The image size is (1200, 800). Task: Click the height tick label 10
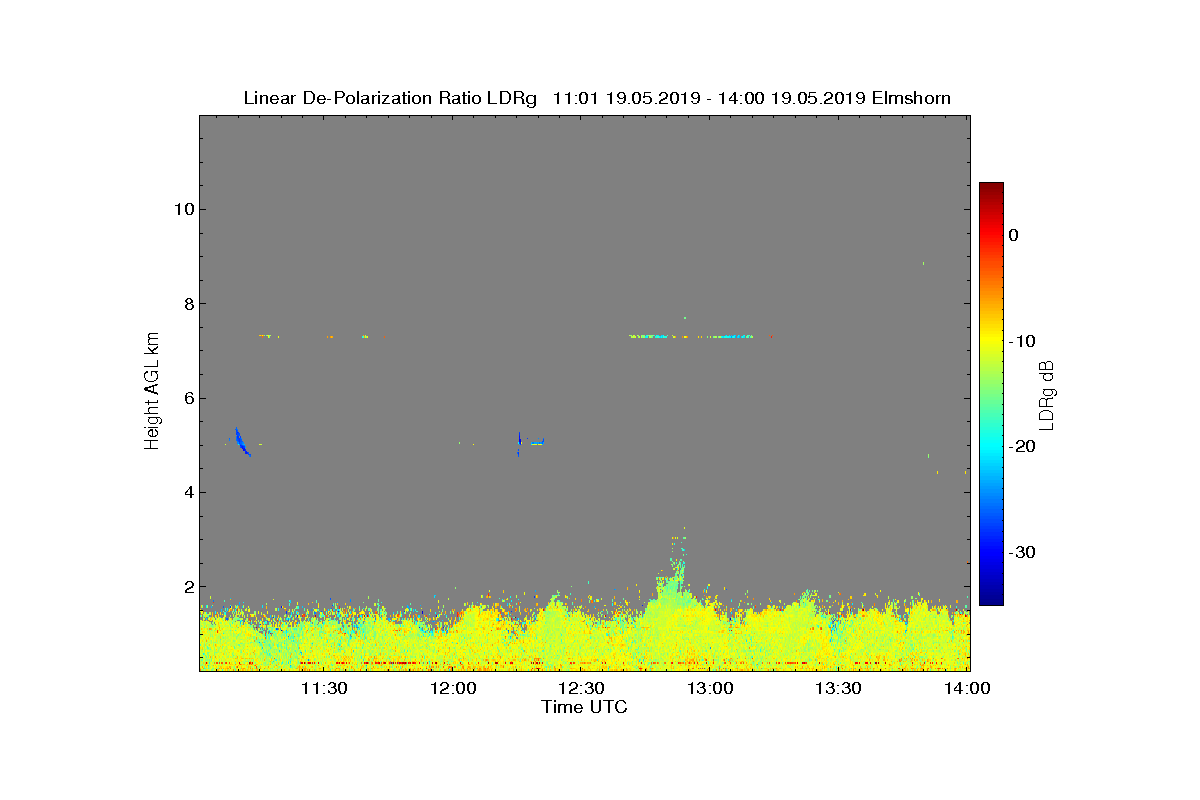182,209
